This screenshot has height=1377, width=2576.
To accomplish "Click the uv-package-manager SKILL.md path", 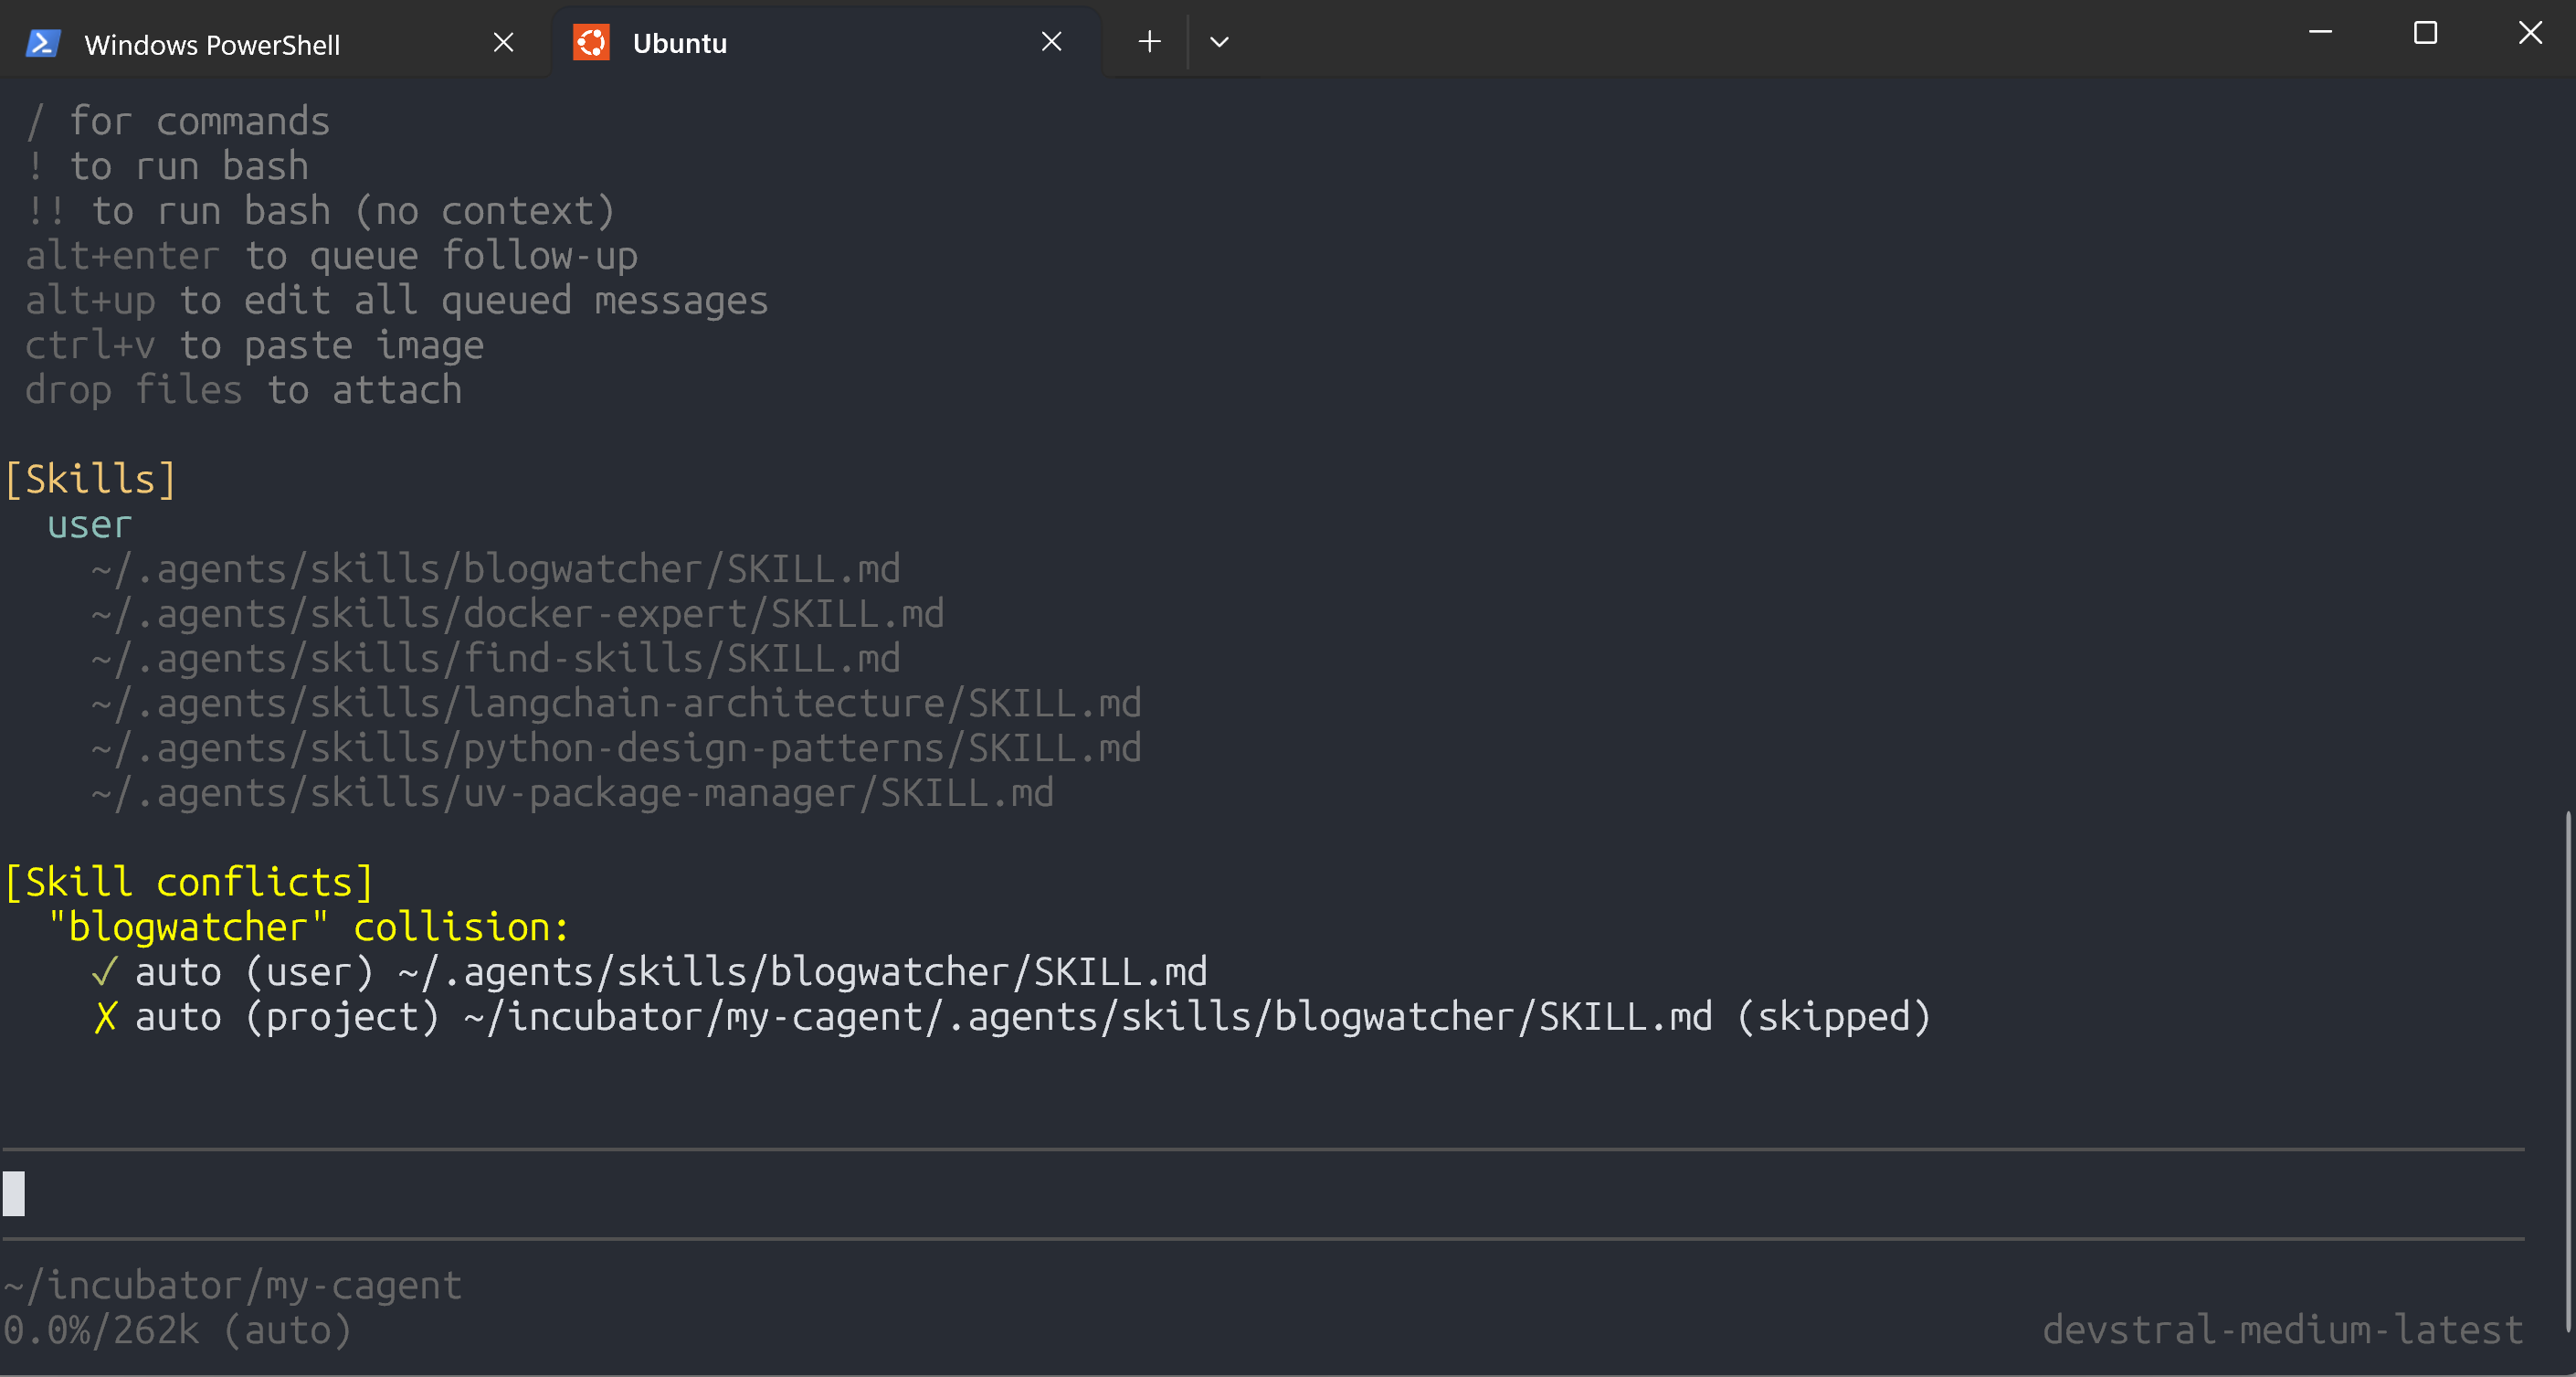I will pos(572,793).
